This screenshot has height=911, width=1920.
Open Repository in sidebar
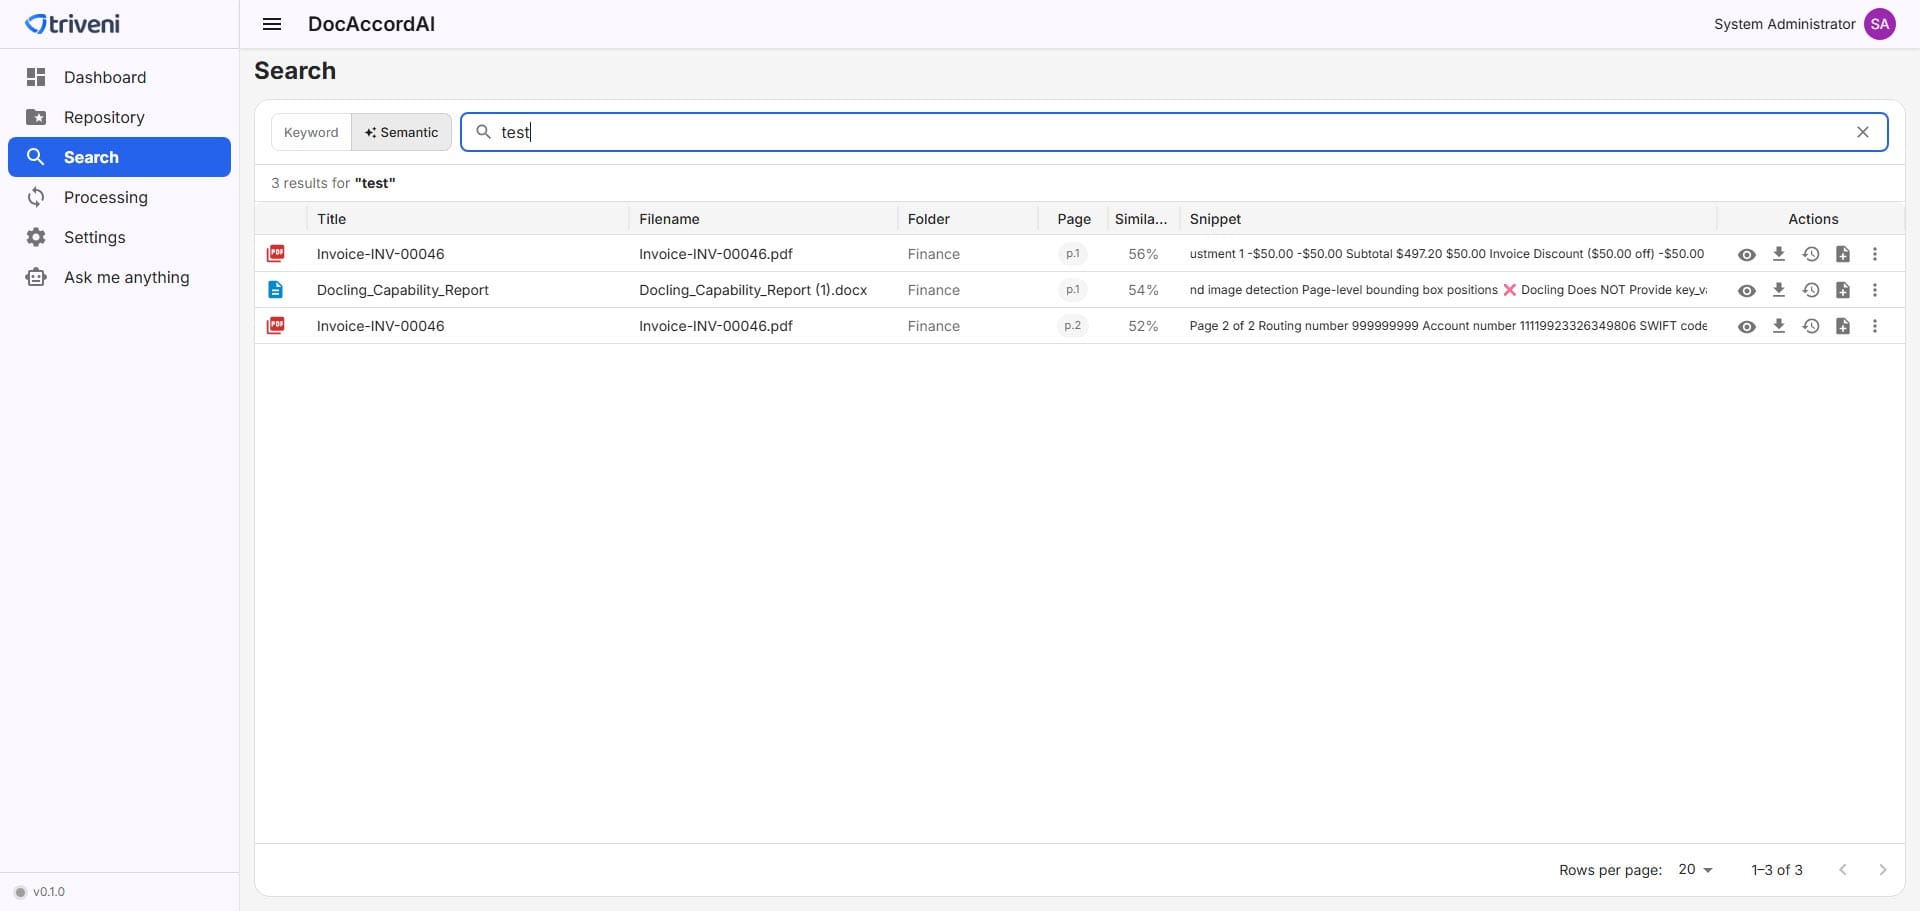pyautogui.click(x=119, y=117)
